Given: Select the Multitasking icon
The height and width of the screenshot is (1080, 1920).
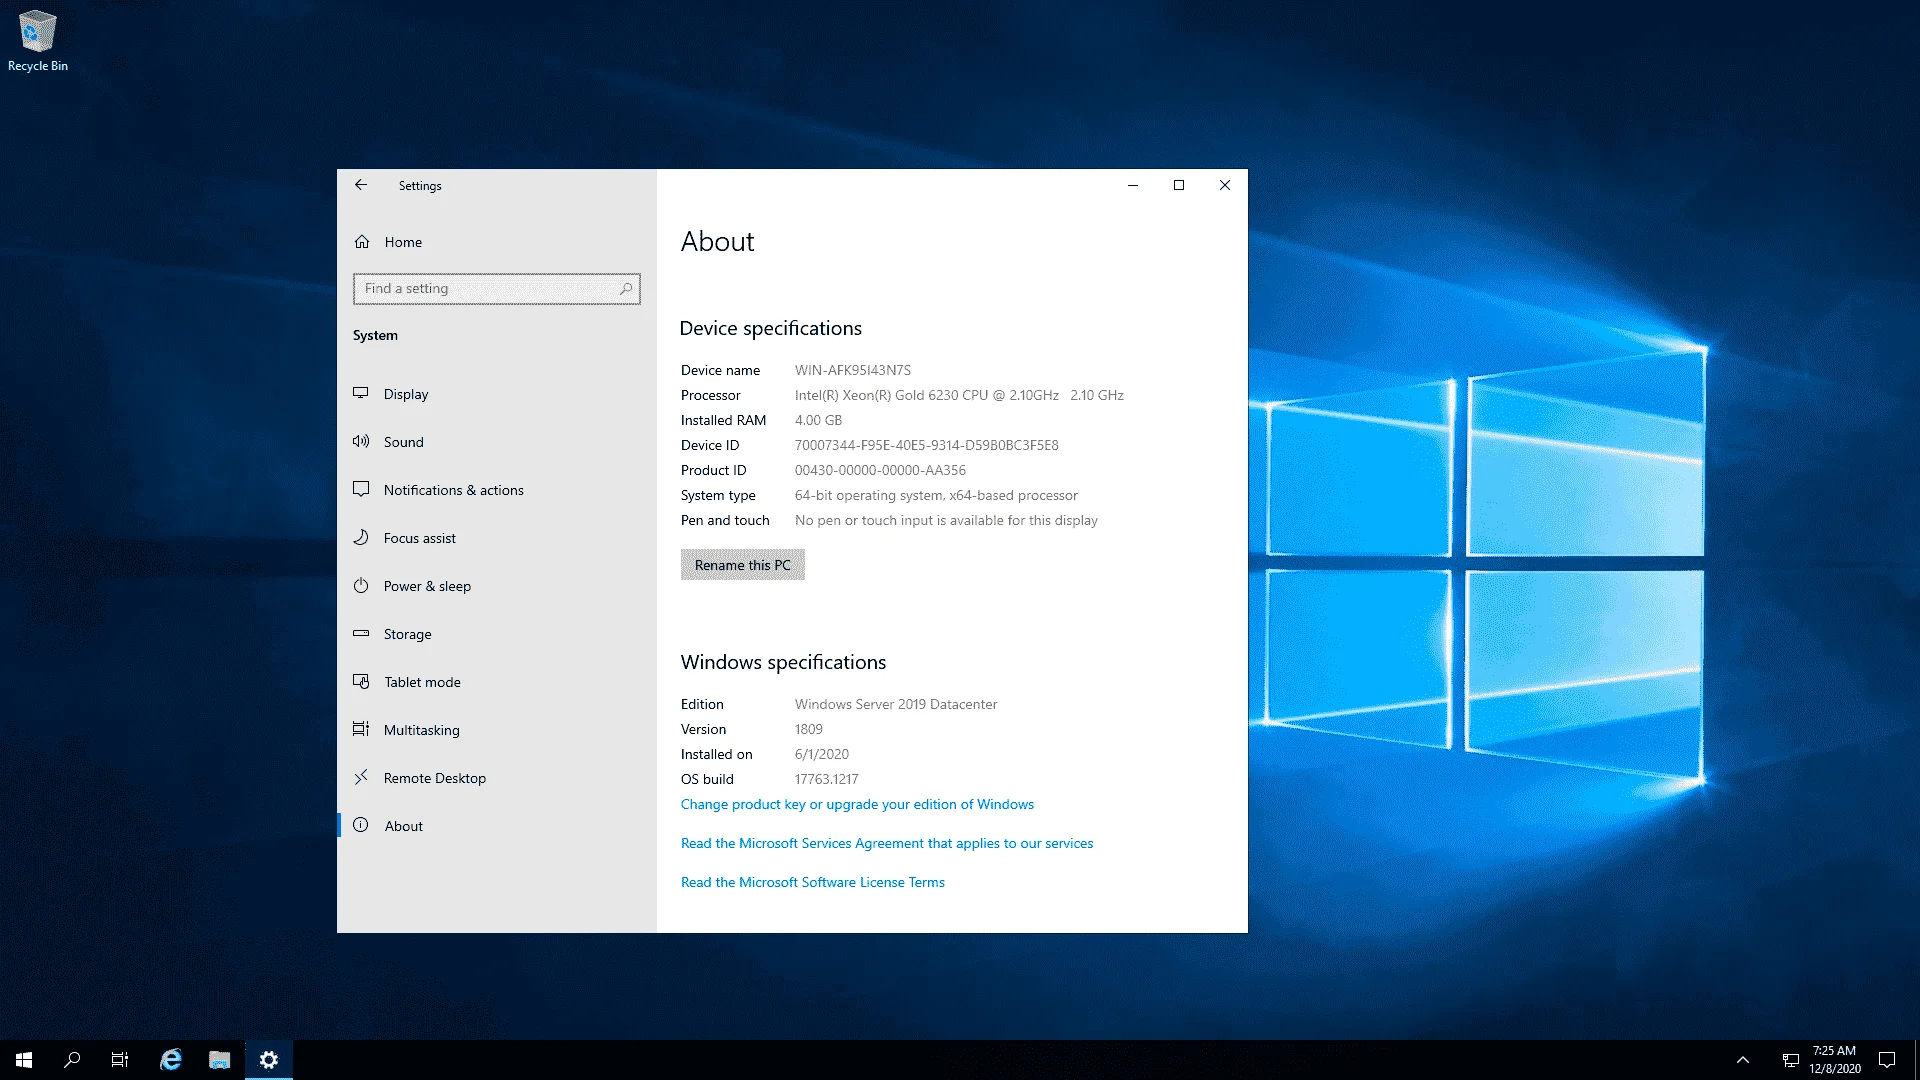Looking at the screenshot, I should click(361, 729).
